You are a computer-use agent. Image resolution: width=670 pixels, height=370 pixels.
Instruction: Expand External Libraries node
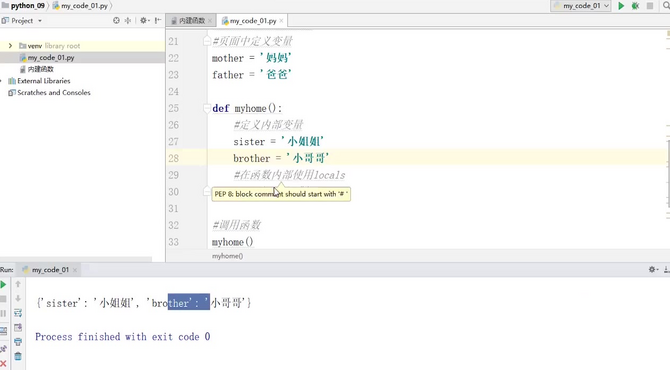(2, 81)
